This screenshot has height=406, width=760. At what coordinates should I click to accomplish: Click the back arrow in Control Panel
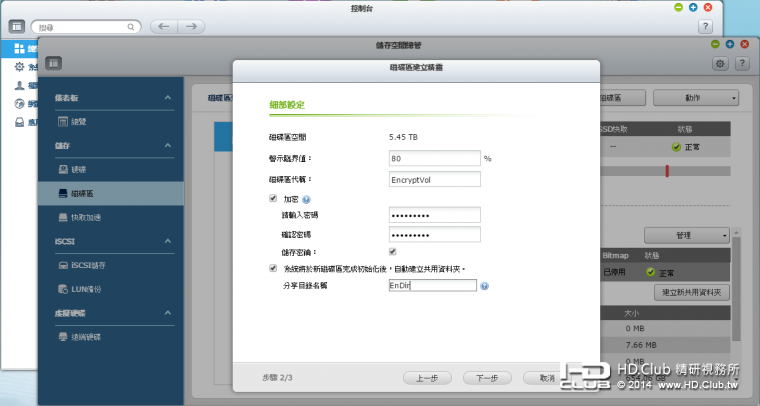[x=164, y=27]
